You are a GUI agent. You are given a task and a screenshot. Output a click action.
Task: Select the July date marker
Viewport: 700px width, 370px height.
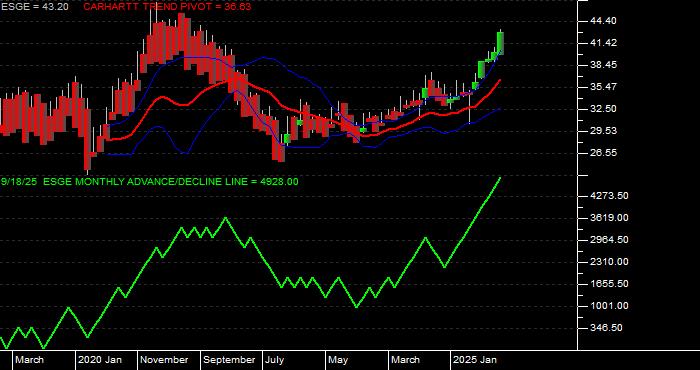click(275, 360)
